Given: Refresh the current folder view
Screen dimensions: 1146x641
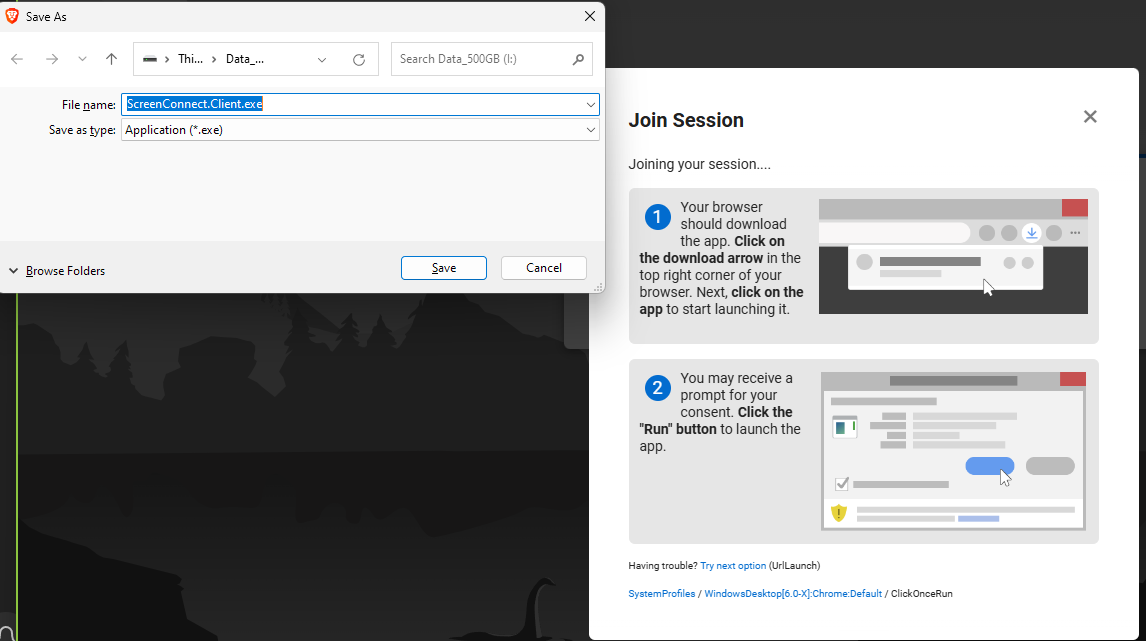Looking at the screenshot, I should [359, 60].
